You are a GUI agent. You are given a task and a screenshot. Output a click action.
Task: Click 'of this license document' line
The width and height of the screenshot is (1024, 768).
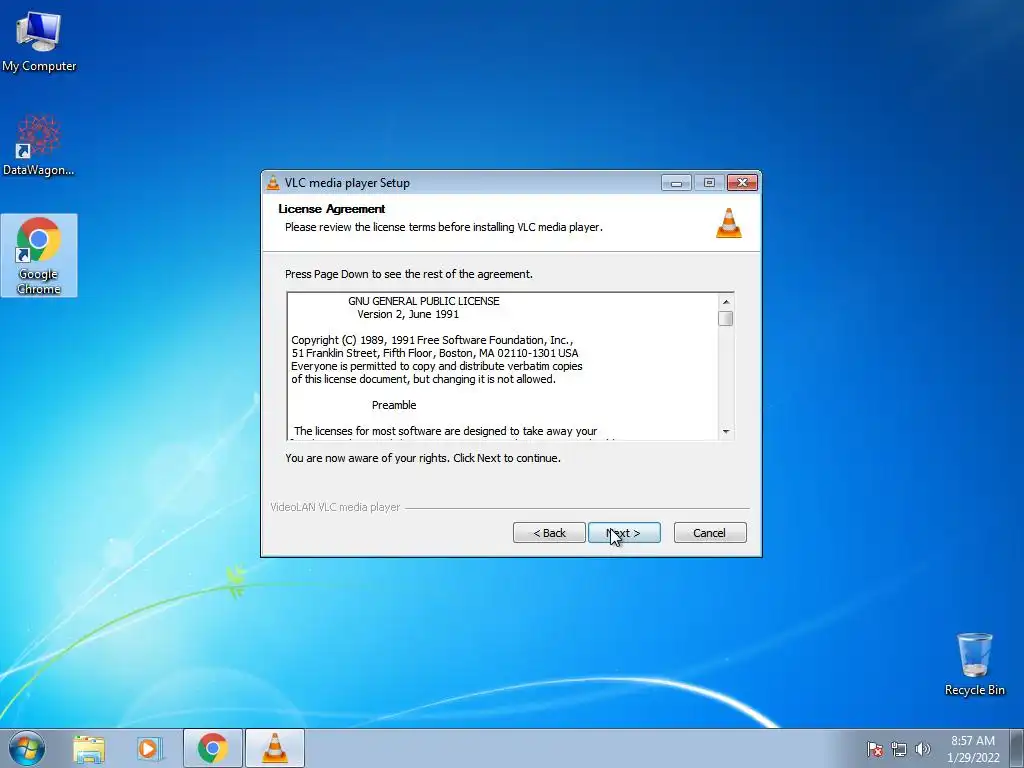[423, 379]
